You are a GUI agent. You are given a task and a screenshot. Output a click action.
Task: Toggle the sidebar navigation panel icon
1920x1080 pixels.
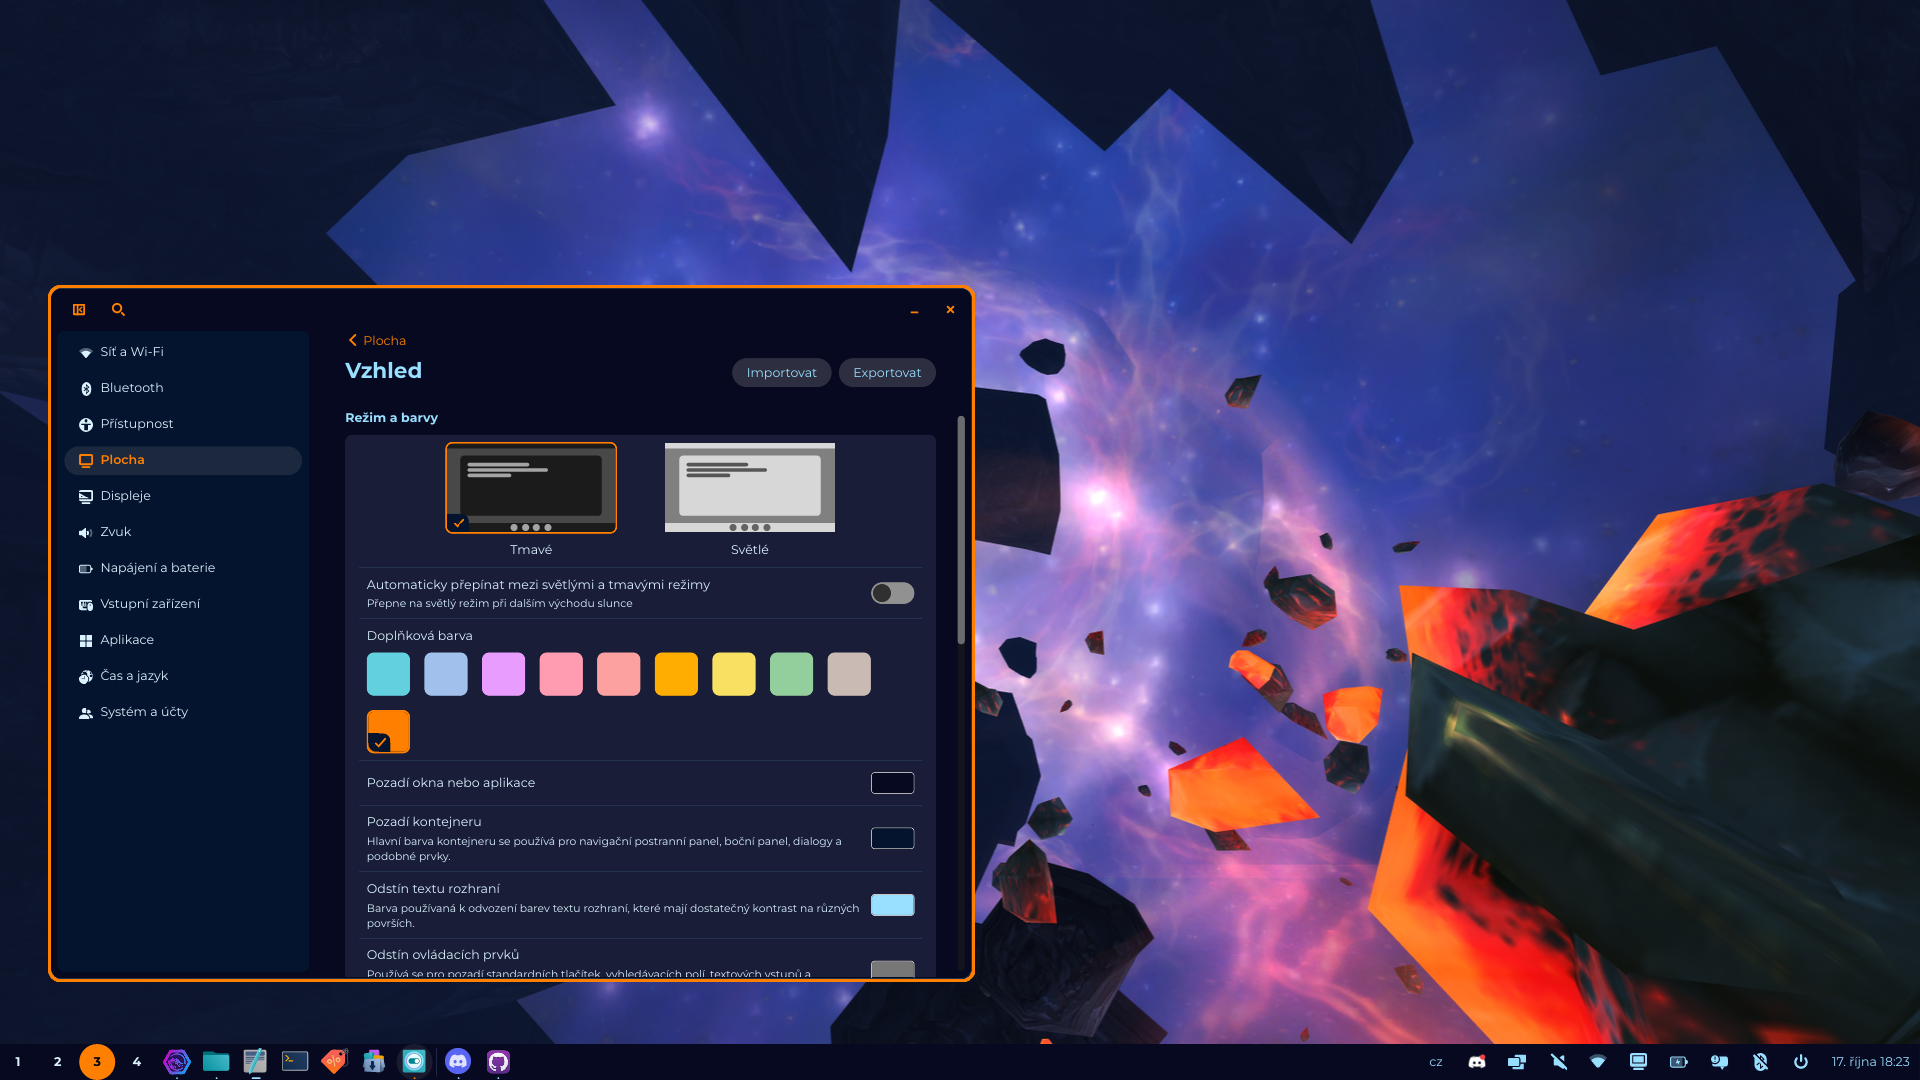pos(79,310)
